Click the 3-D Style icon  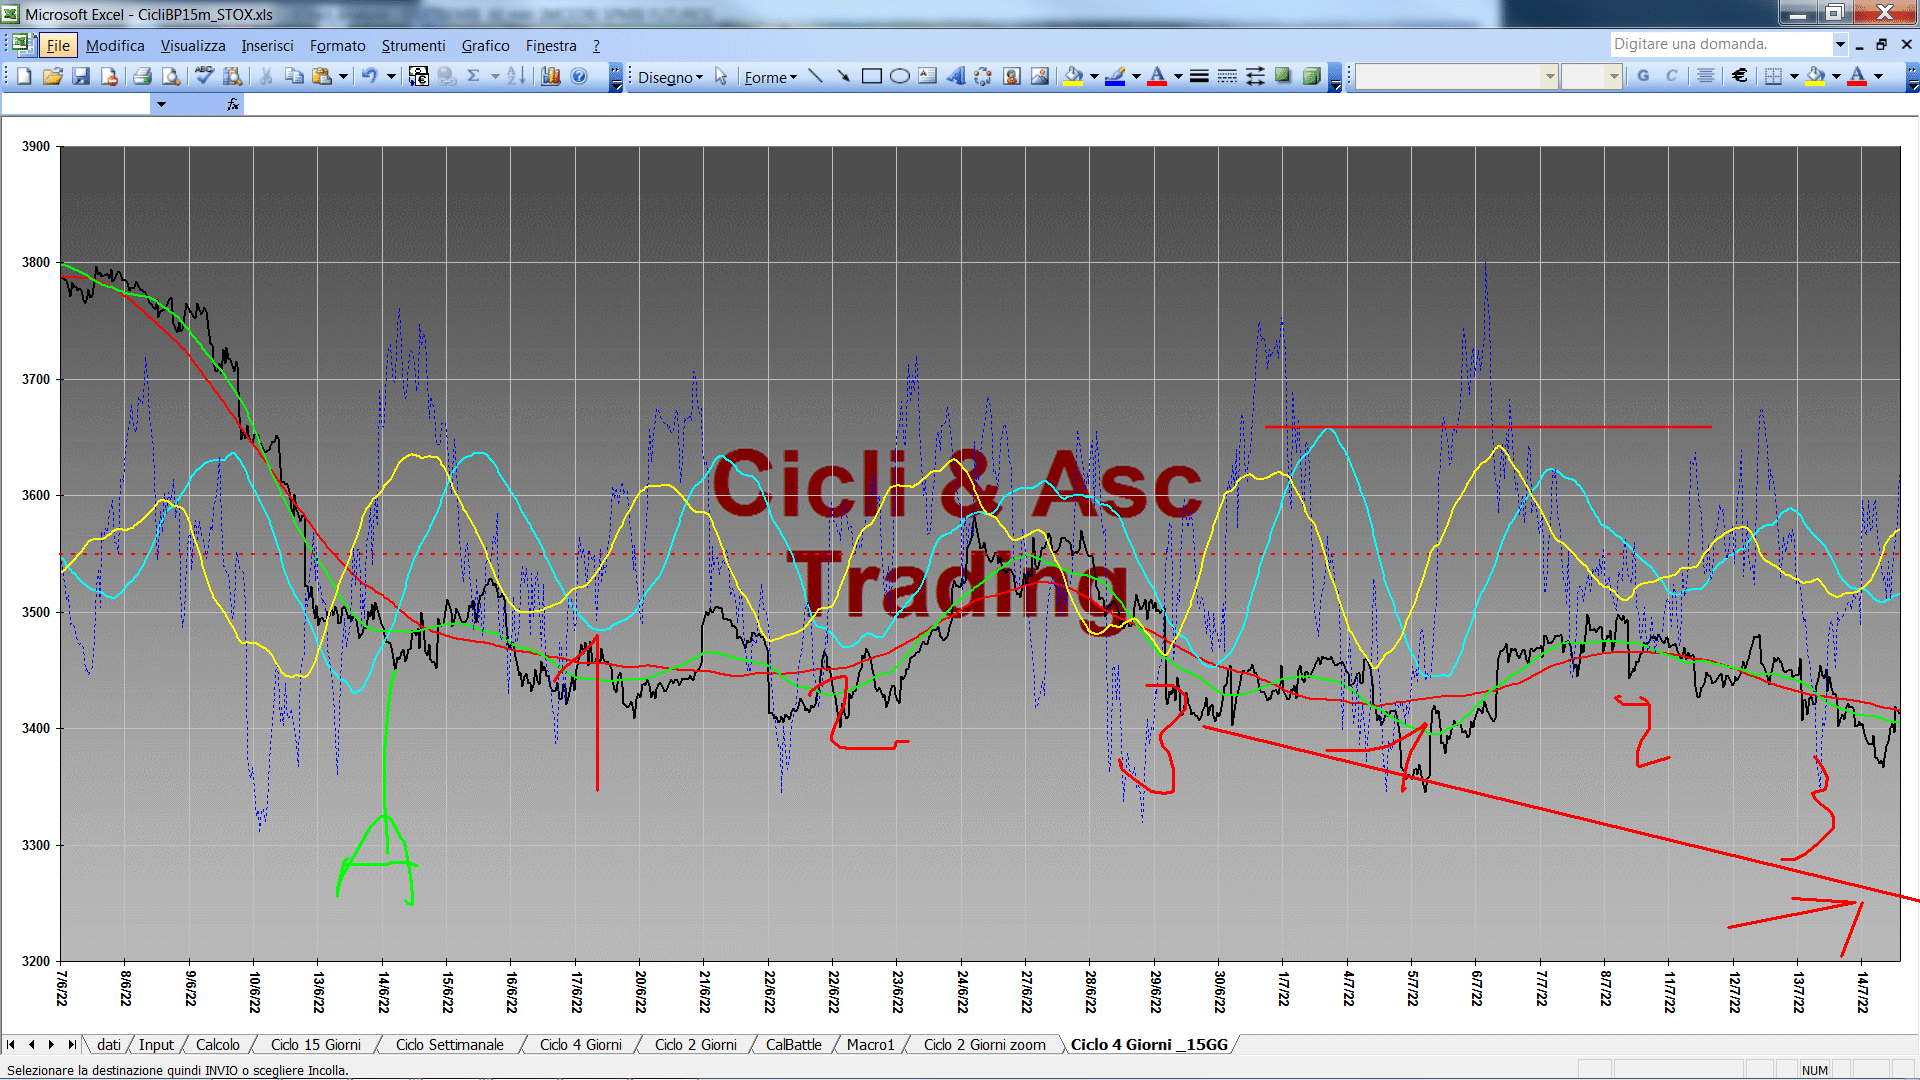click(x=1311, y=76)
